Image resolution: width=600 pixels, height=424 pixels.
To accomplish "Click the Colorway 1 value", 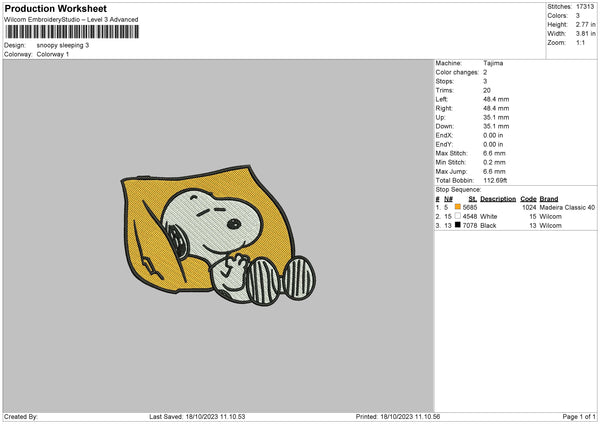I will coord(55,54).
